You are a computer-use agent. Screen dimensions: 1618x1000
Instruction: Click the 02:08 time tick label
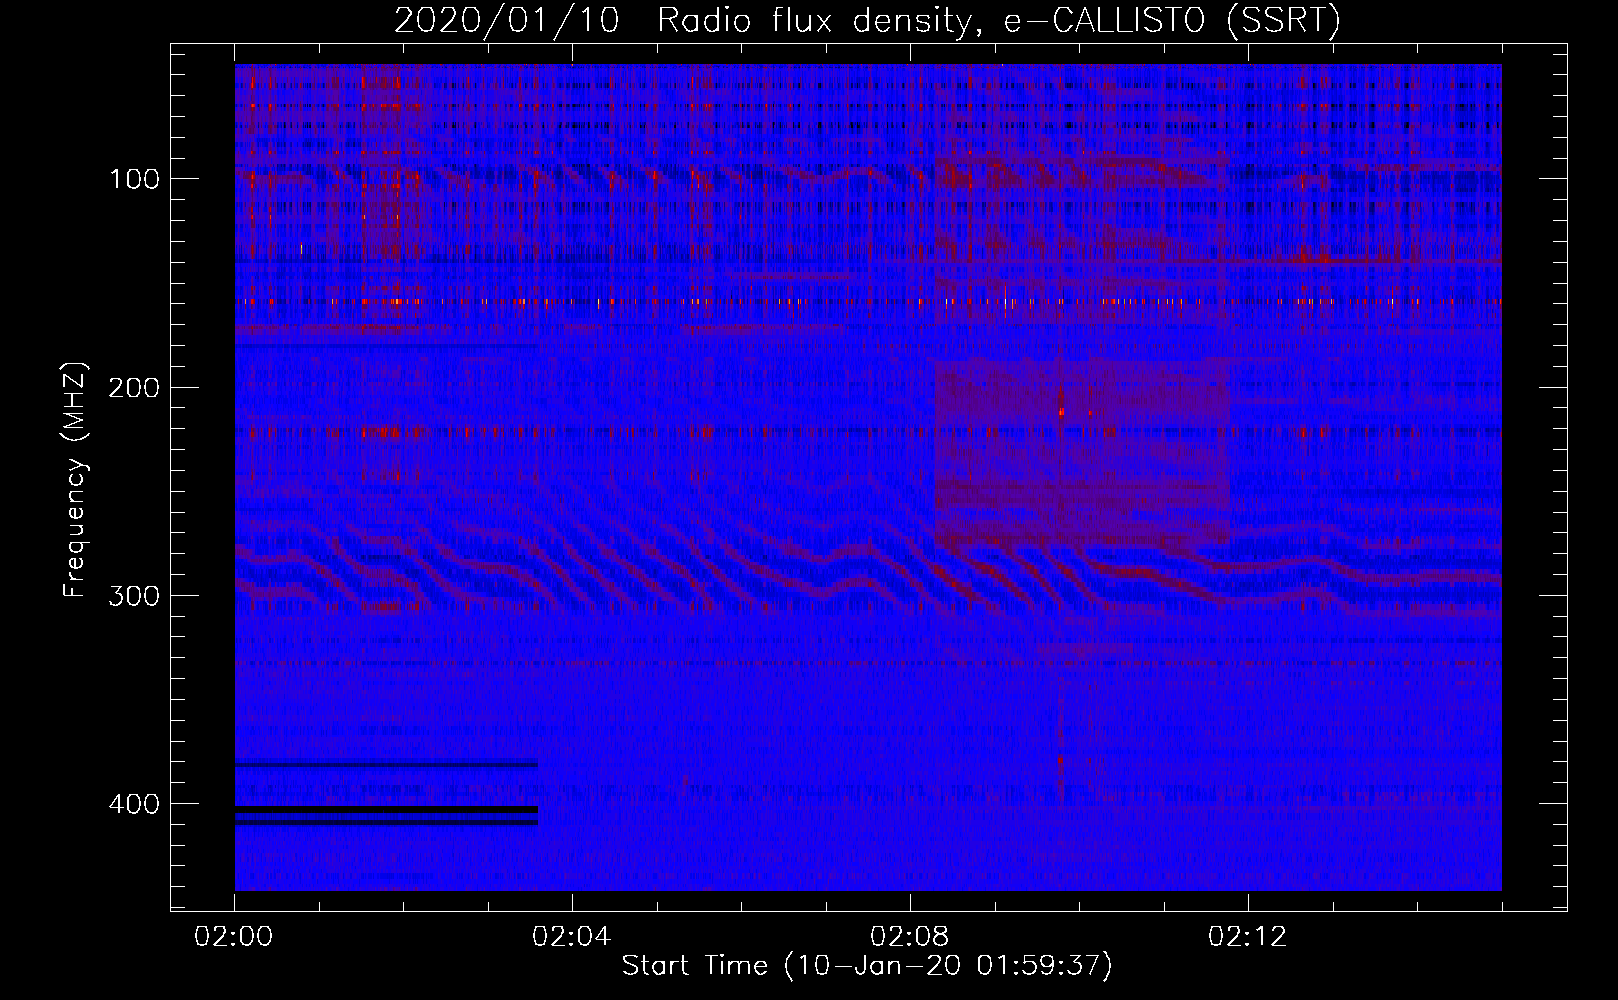pyautogui.click(x=910, y=936)
